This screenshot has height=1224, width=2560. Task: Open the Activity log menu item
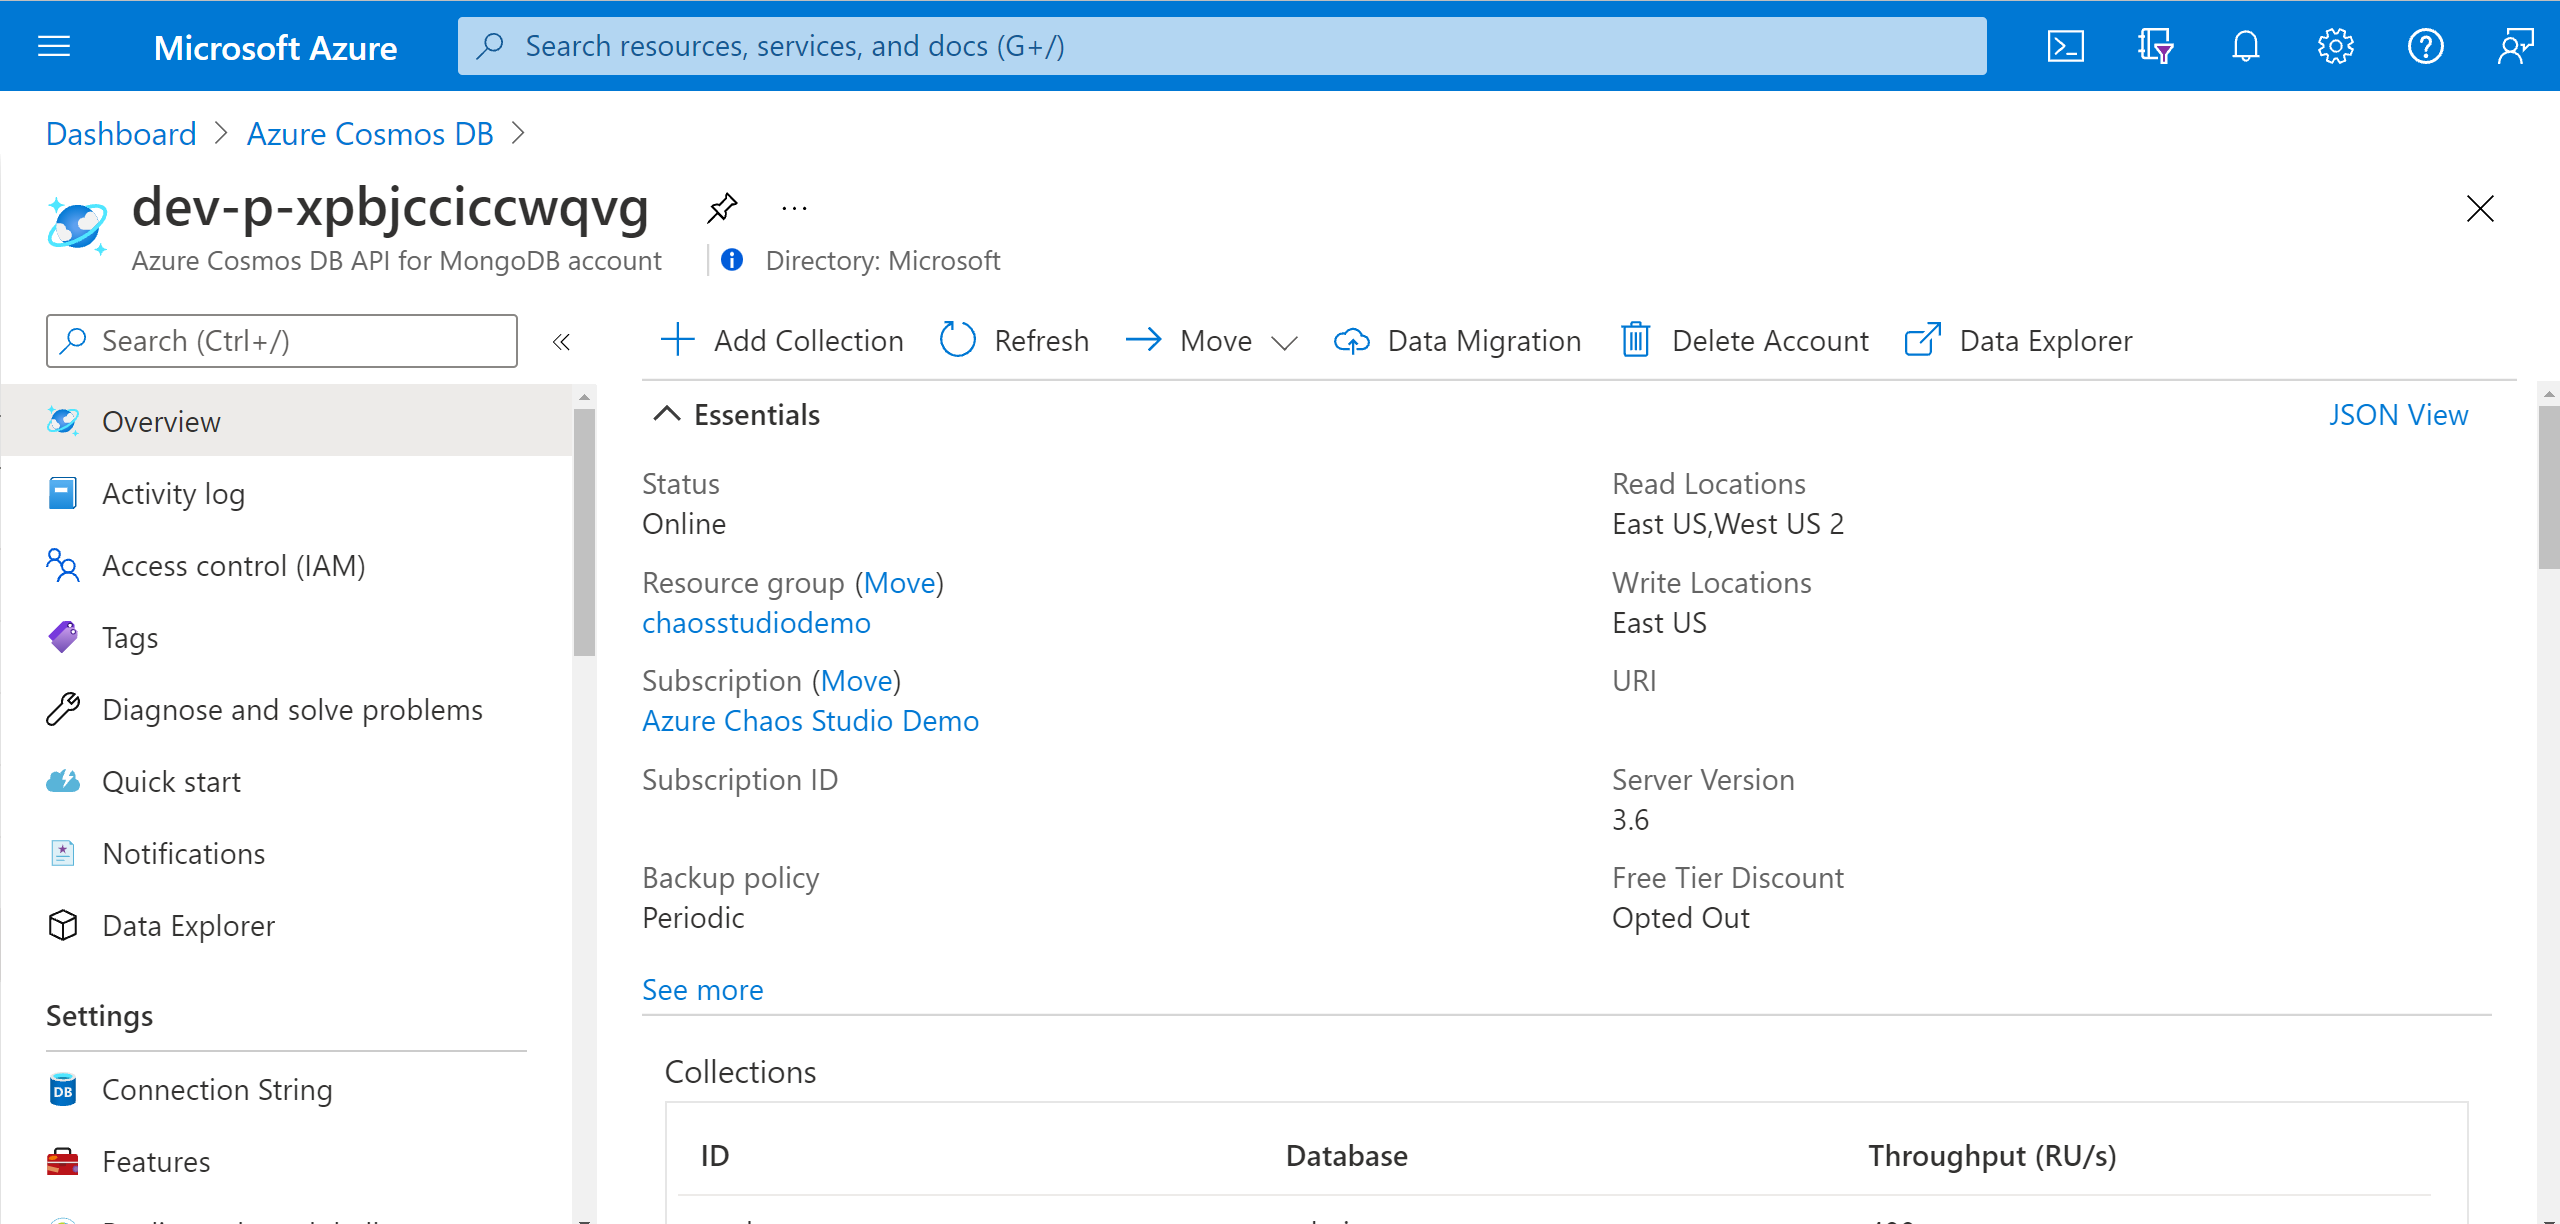tap(175, 493)
